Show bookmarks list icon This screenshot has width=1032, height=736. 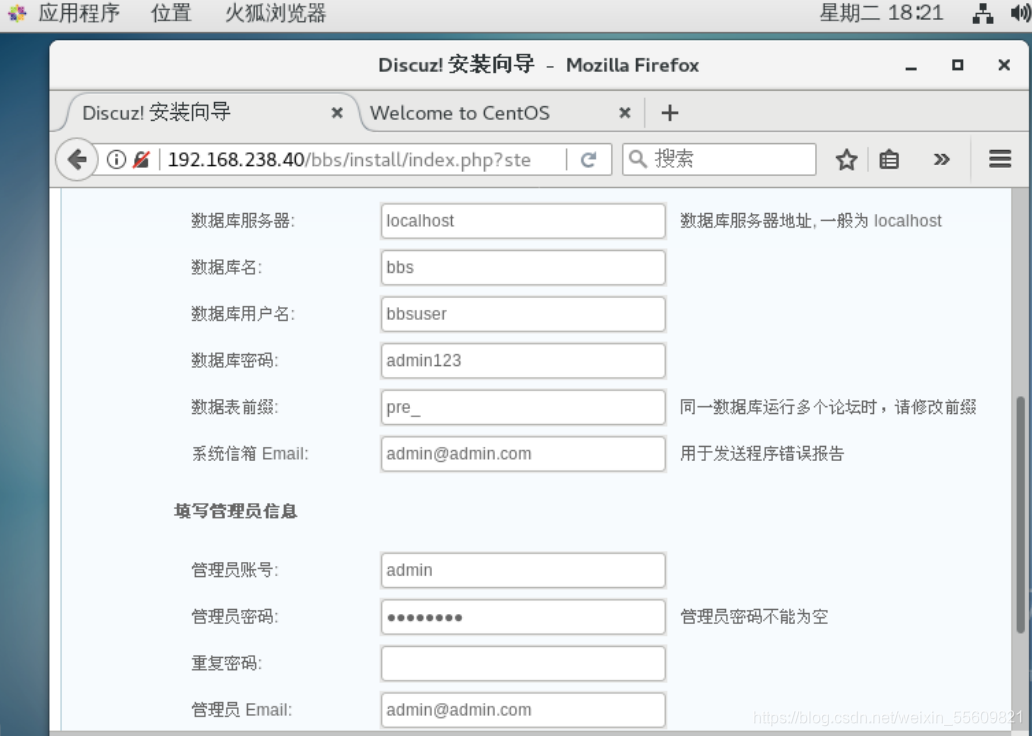coord(889,159)
